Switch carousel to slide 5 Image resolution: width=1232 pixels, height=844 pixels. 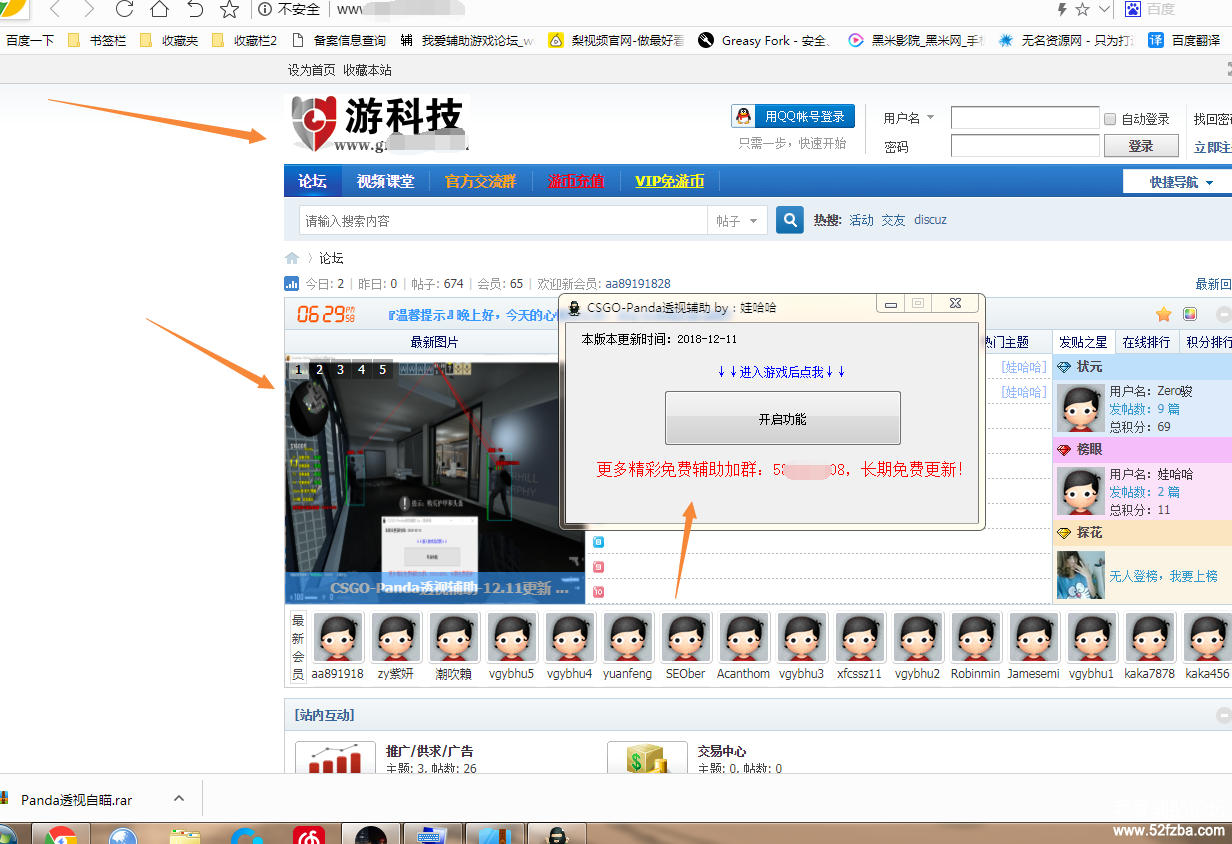click(382, 370)
